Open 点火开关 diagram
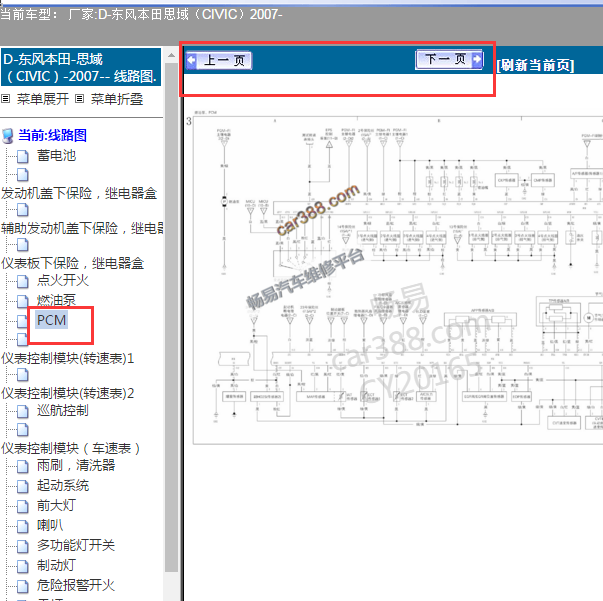The width and height of the screenshot is (603, 601). [x=63, y=280]
